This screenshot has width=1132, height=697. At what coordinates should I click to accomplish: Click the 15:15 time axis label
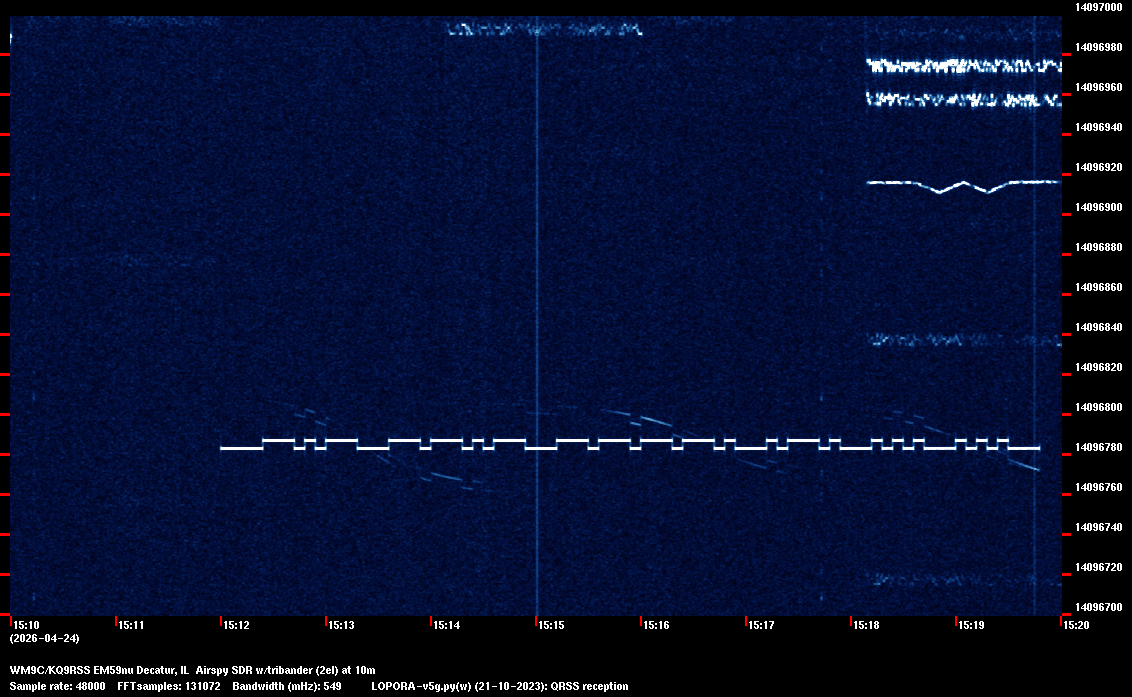pyautogui.click(x=551, y=625)
